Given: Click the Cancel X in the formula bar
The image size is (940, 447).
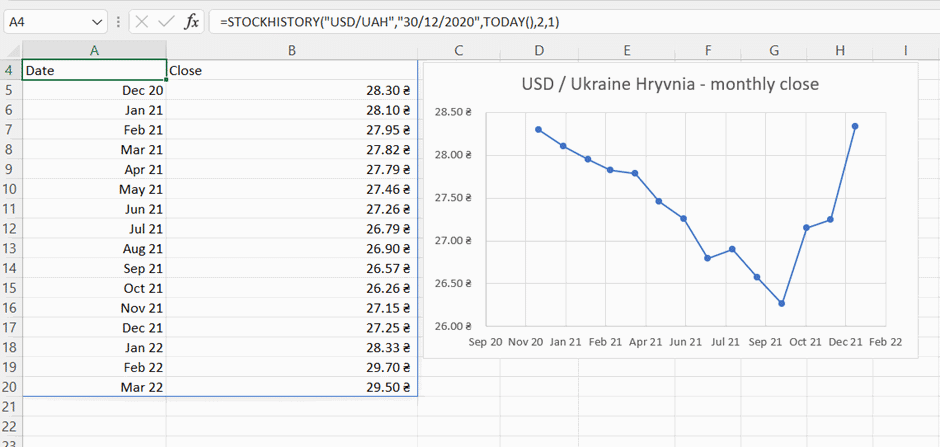Looking at the screenshot, I should pyautogui.click(x=142, y=21).
